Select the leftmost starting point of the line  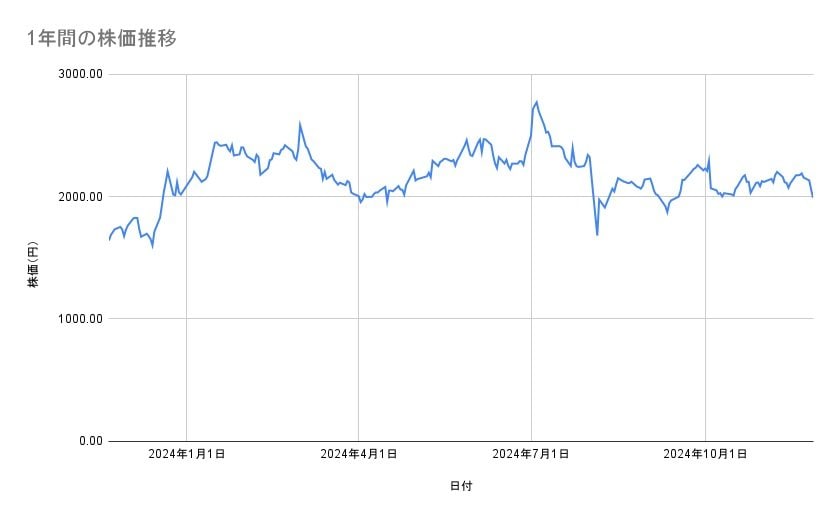tap(109, 240)
